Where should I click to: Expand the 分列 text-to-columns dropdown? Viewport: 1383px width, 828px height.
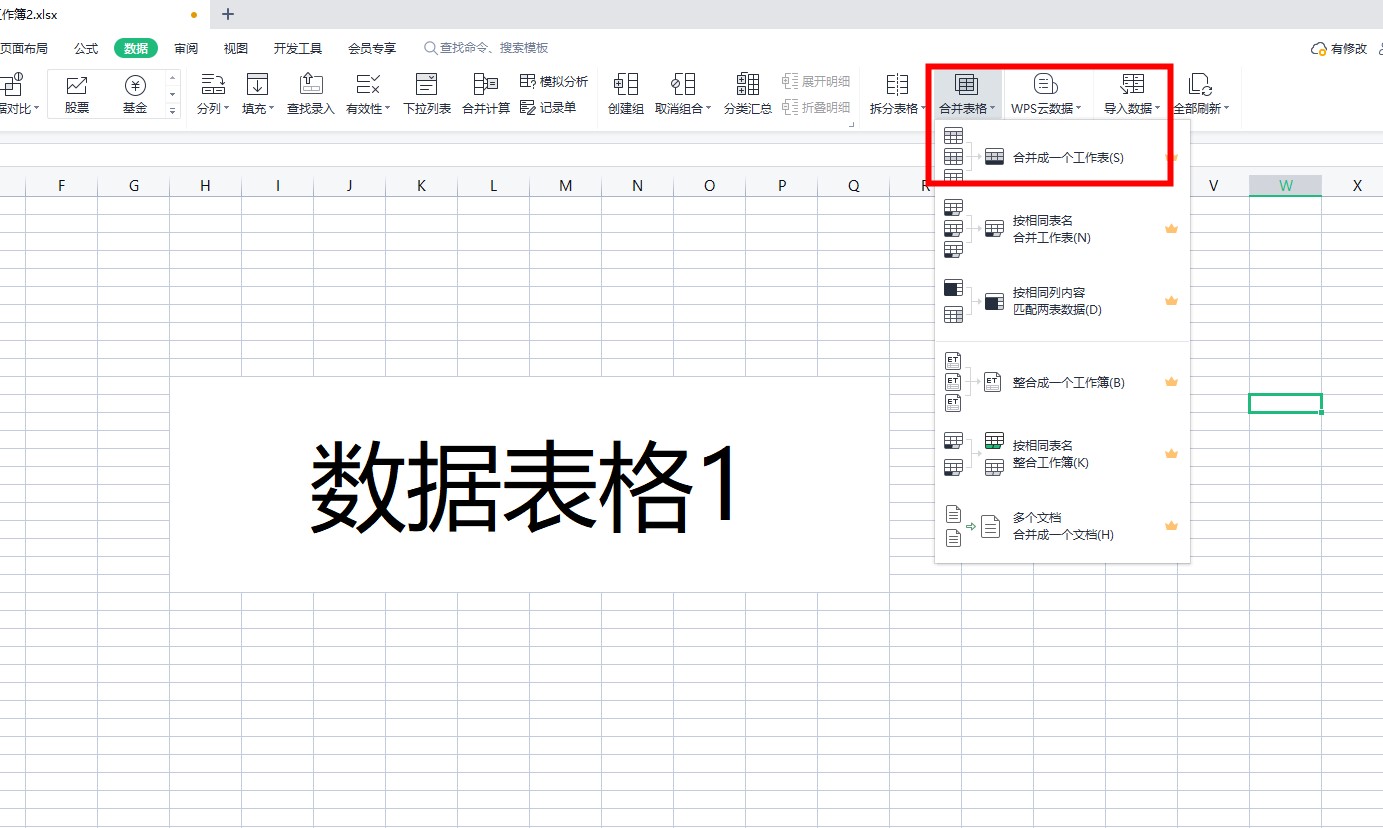coord(213,108)
